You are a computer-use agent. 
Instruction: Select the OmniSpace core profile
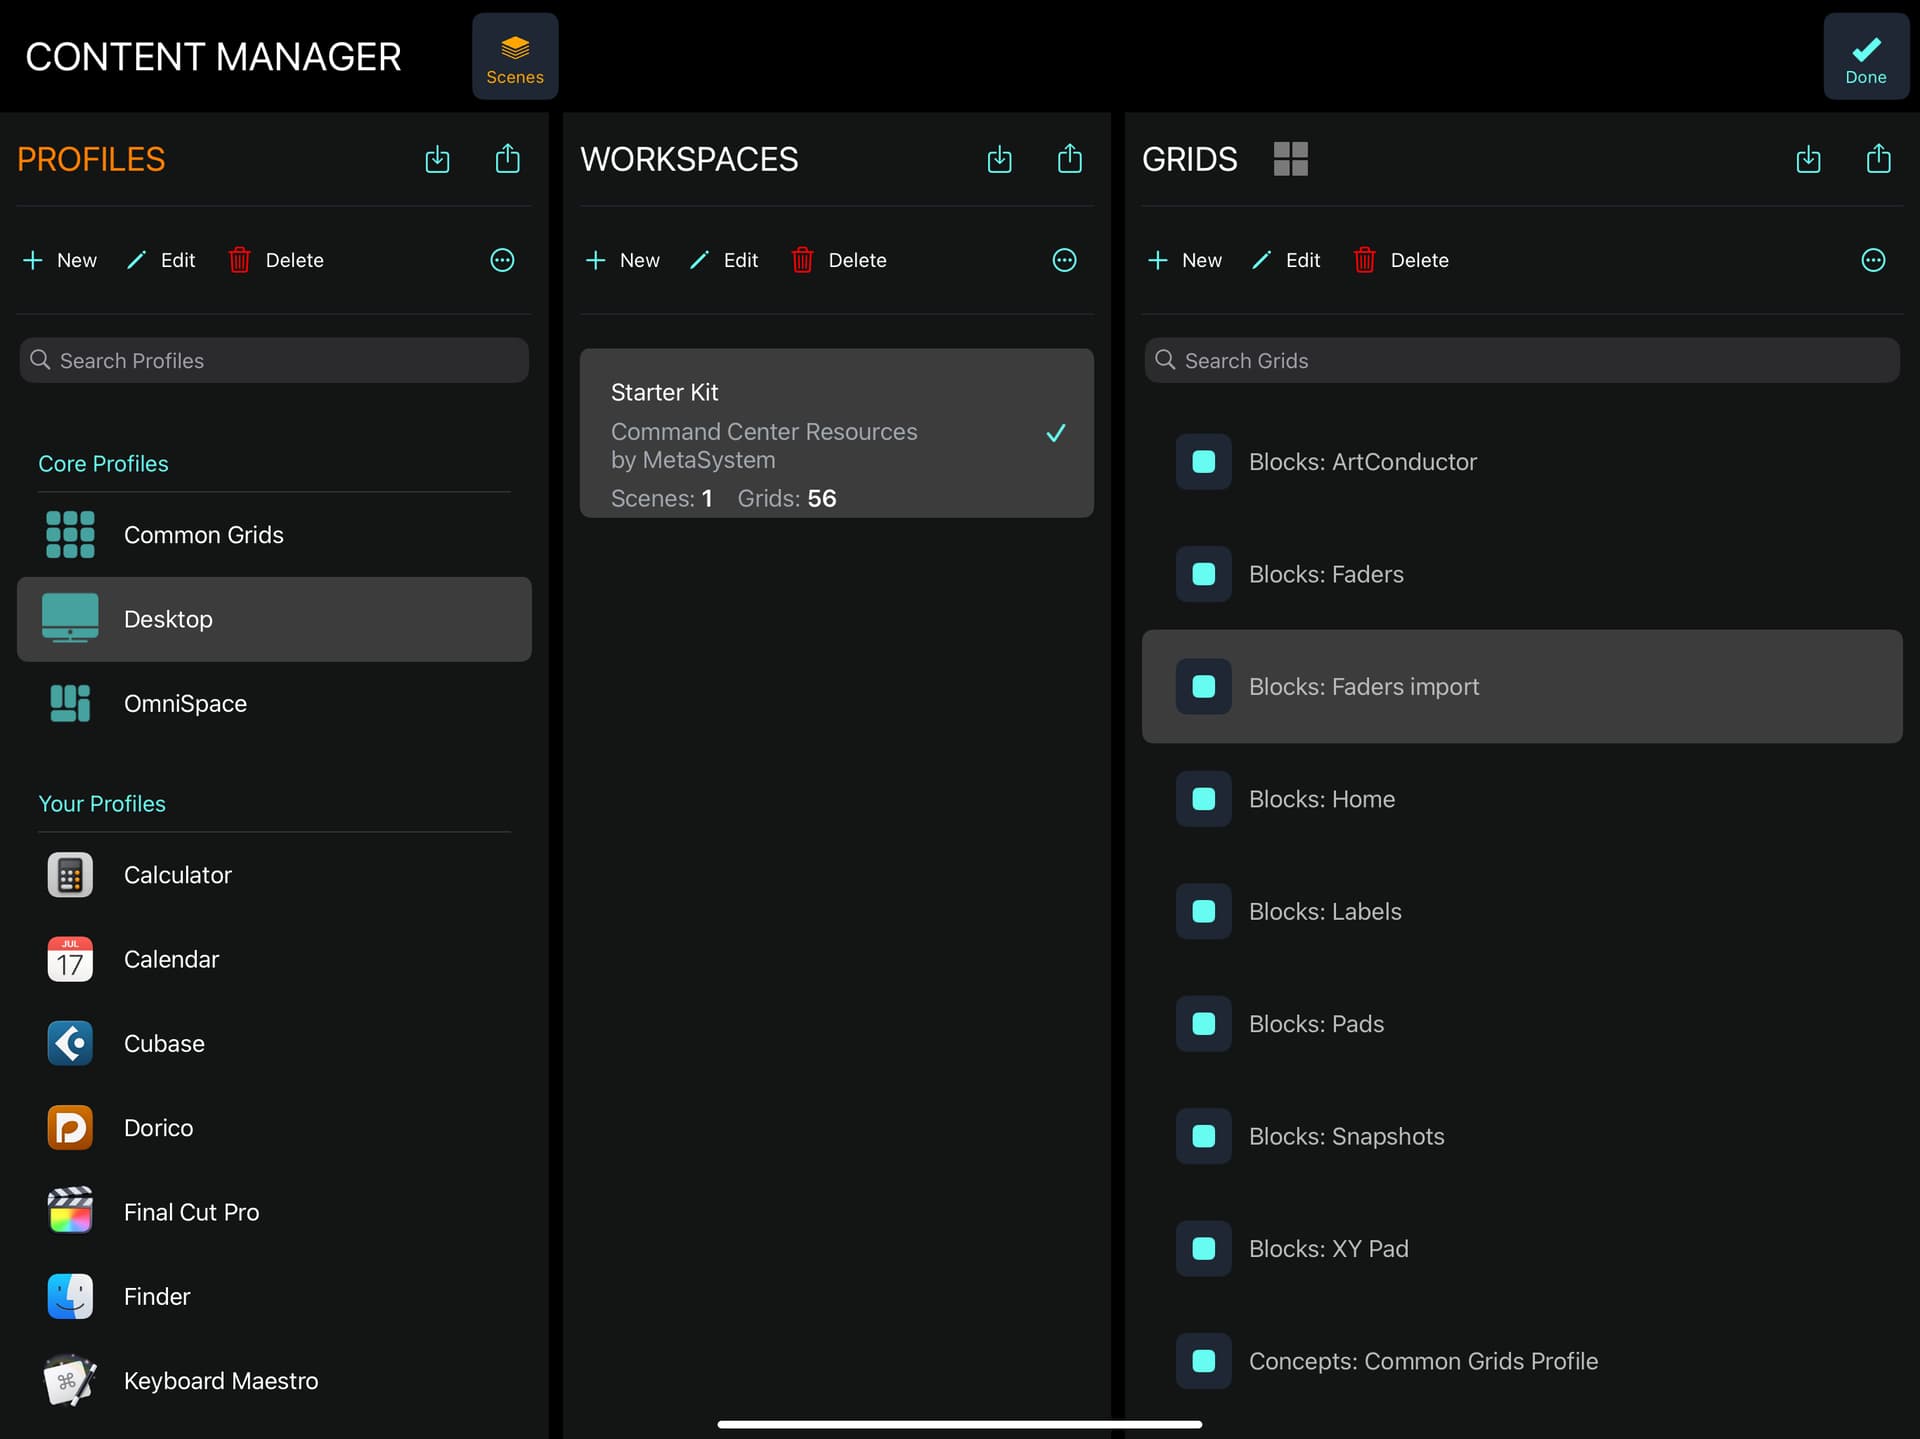(x=185, y=704)
